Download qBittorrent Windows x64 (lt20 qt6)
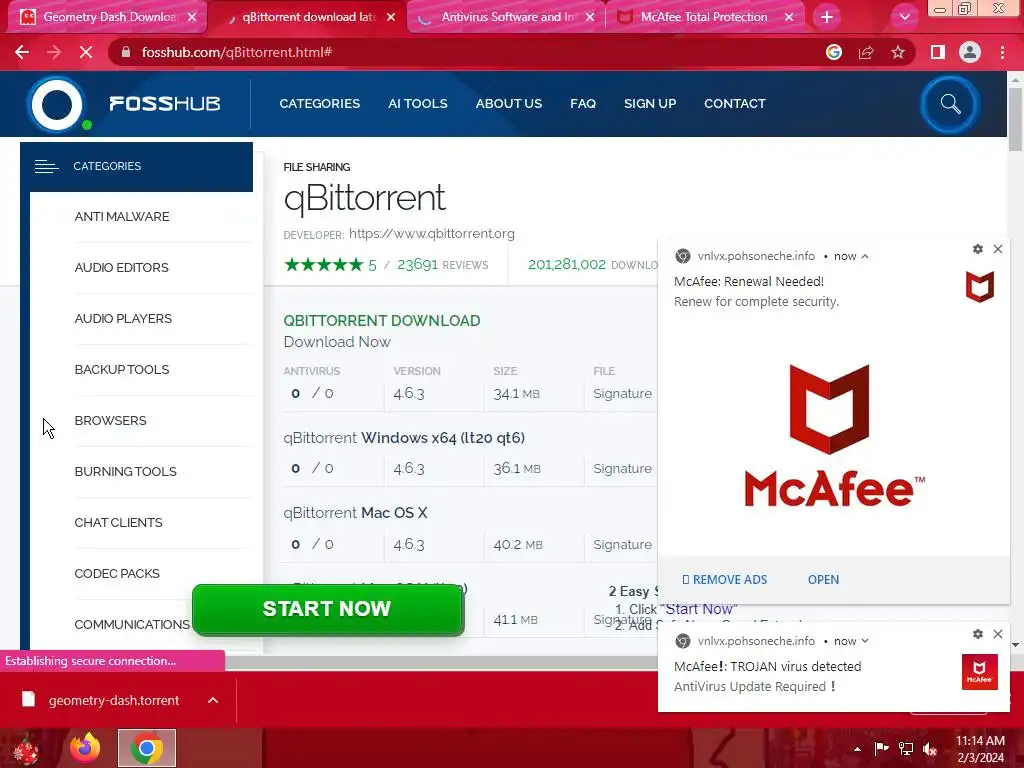Image resolution: width=1024 pixels, height=768 pixels. point(404,438)
